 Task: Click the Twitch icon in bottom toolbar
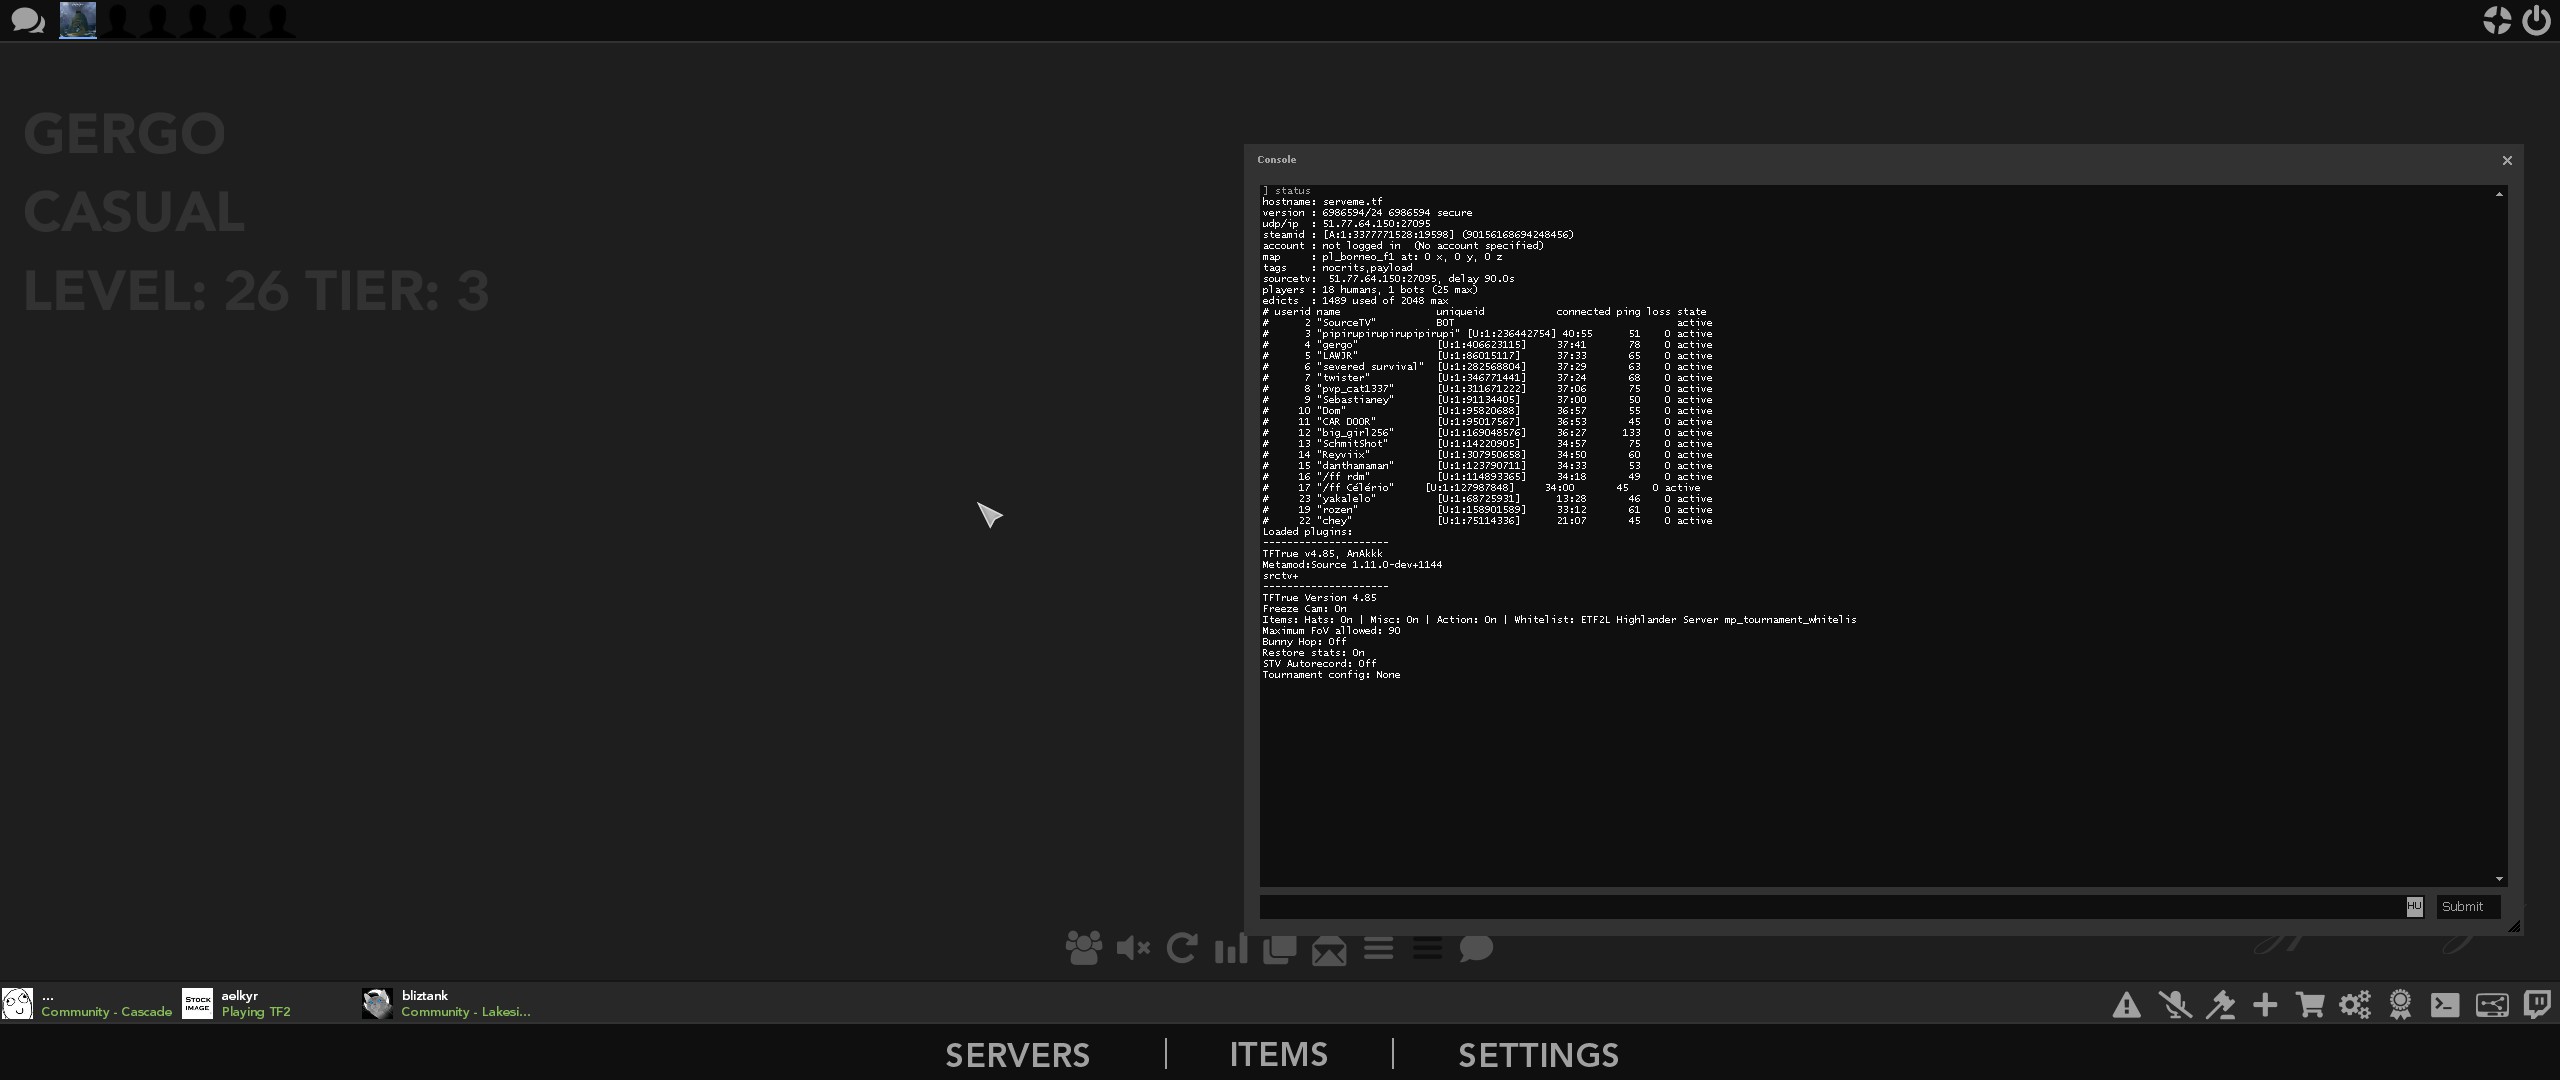2537,1004
